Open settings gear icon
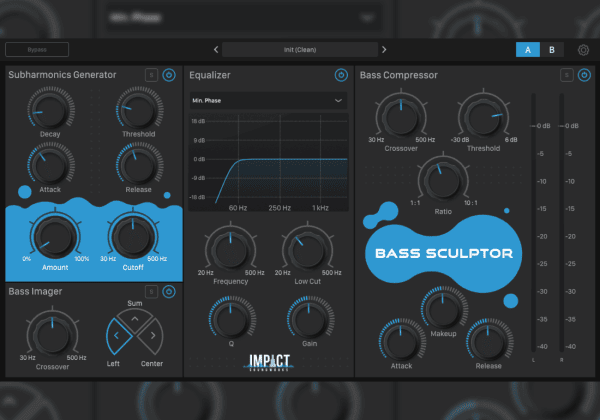 pyautogui.click(x=583, y=50)
